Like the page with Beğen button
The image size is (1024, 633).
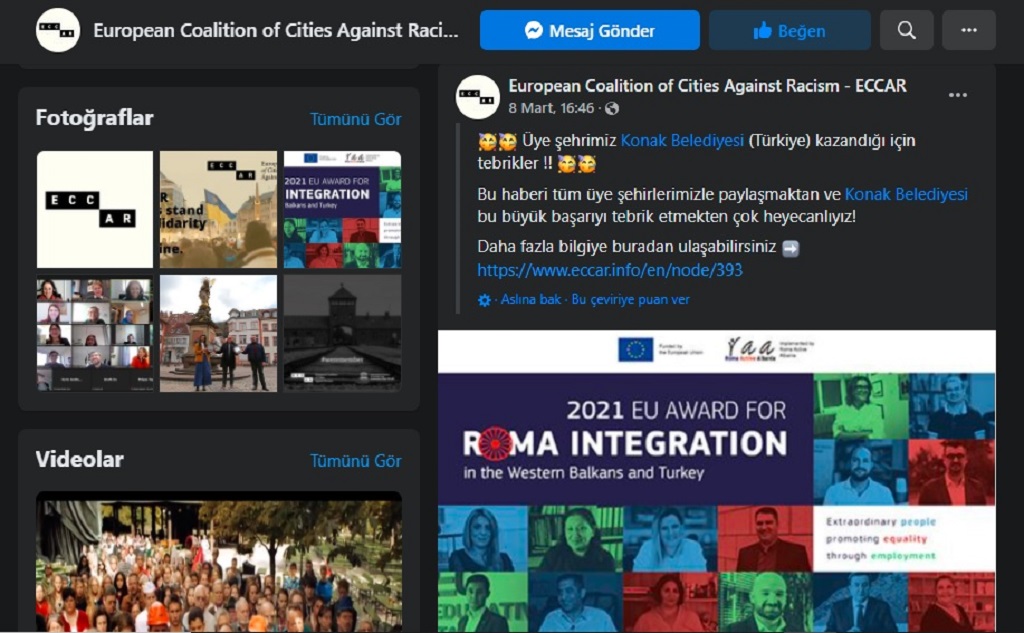tap(790, 30)
